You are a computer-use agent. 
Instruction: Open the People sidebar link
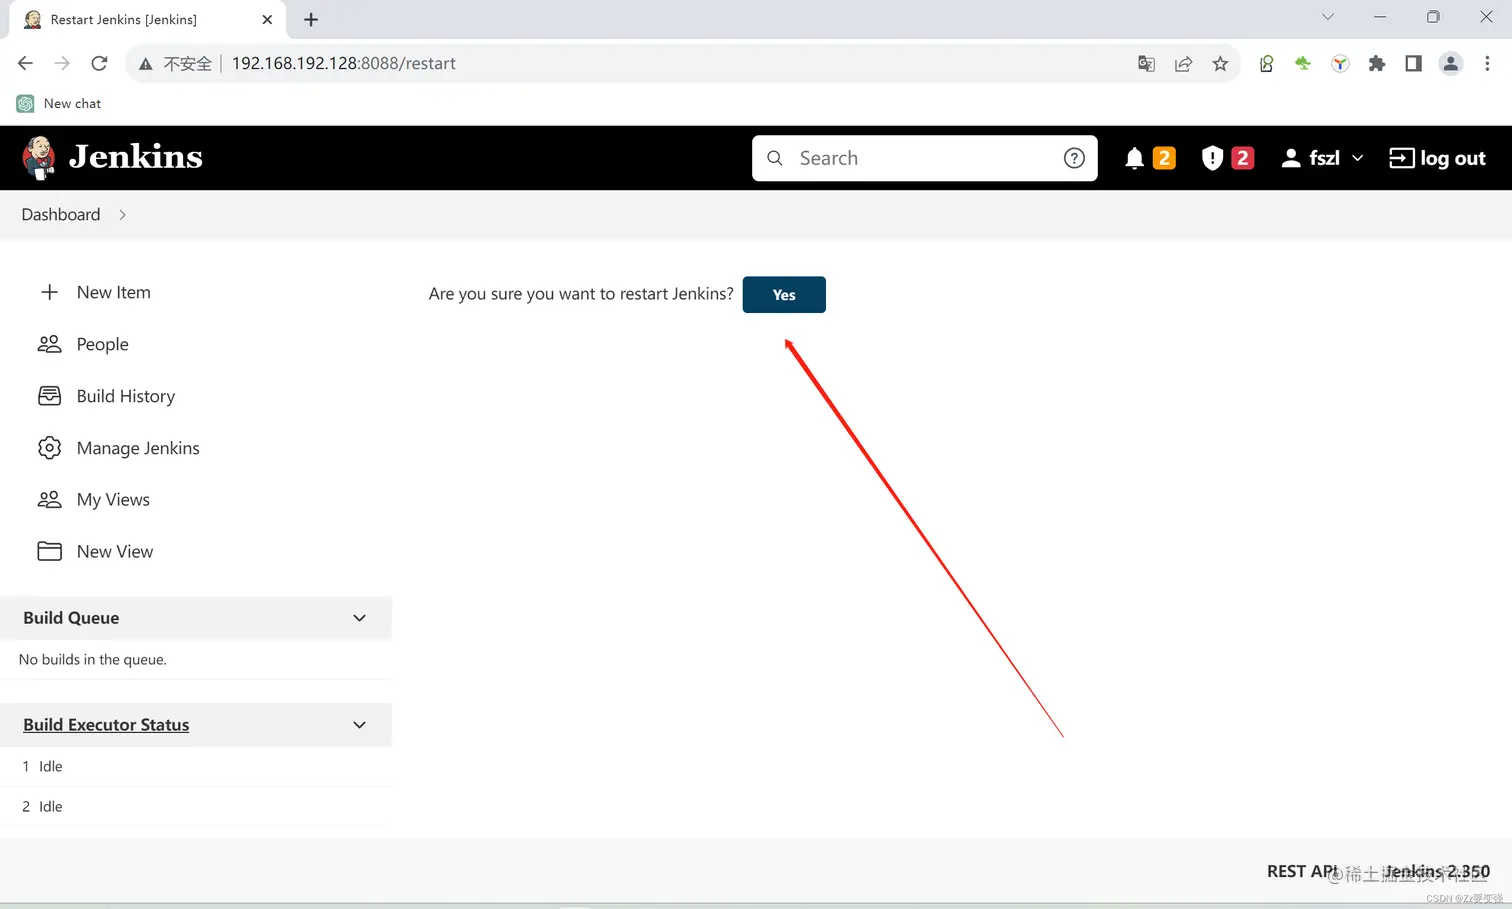[102, 344]
